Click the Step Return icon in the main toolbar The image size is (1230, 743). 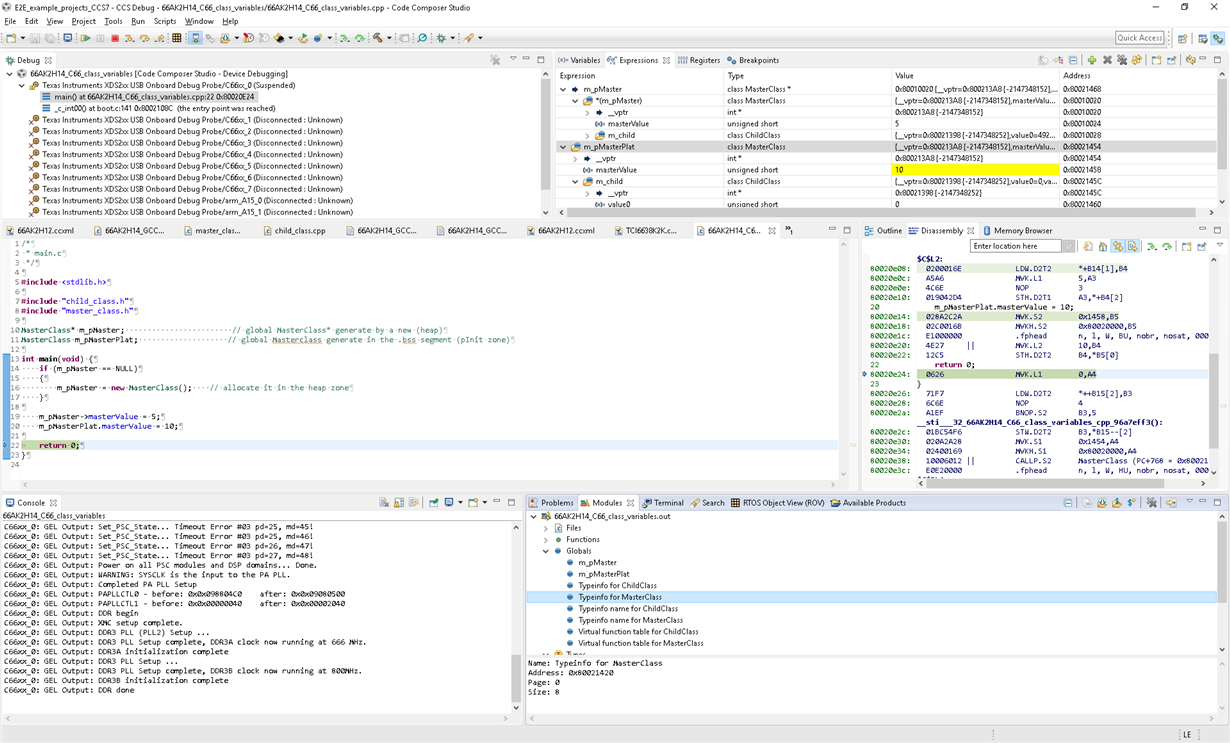[x=159, y=38]
